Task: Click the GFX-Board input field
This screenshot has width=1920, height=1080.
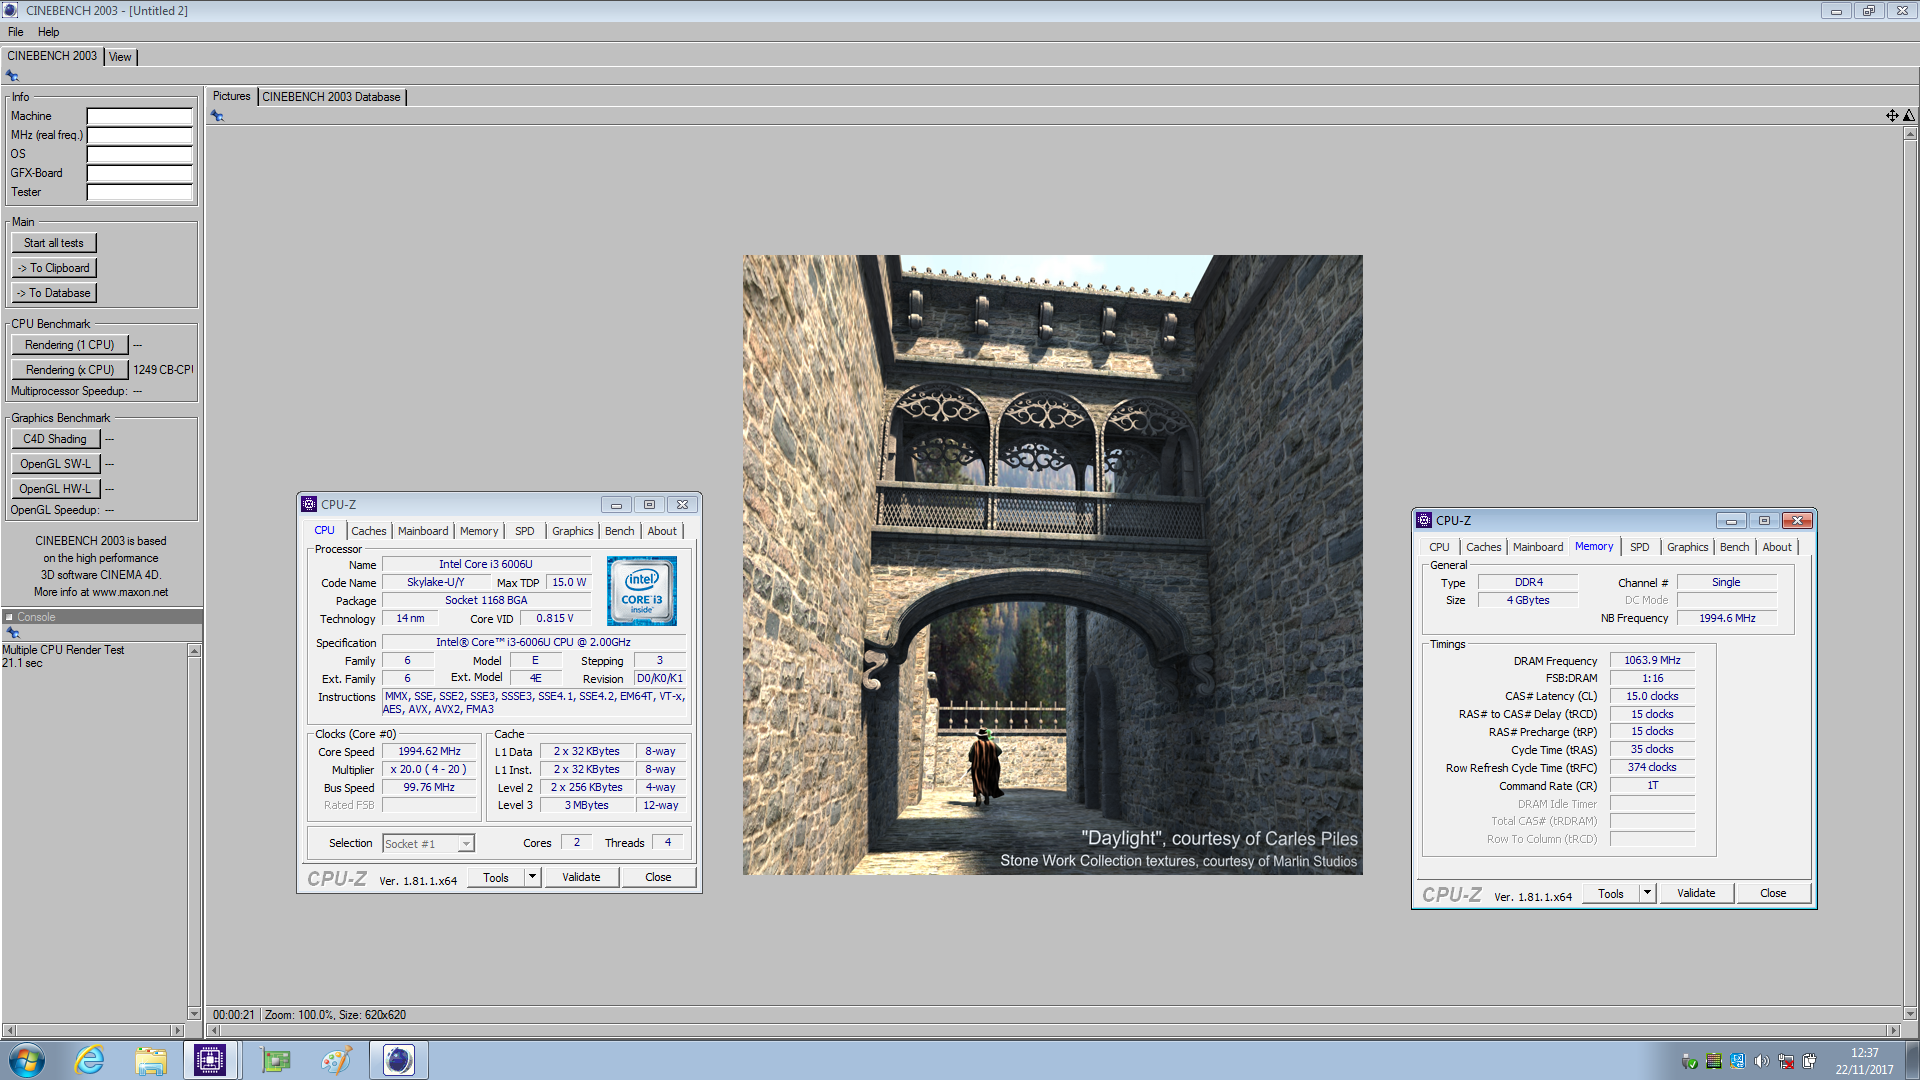Action: [x=139, y=173]
